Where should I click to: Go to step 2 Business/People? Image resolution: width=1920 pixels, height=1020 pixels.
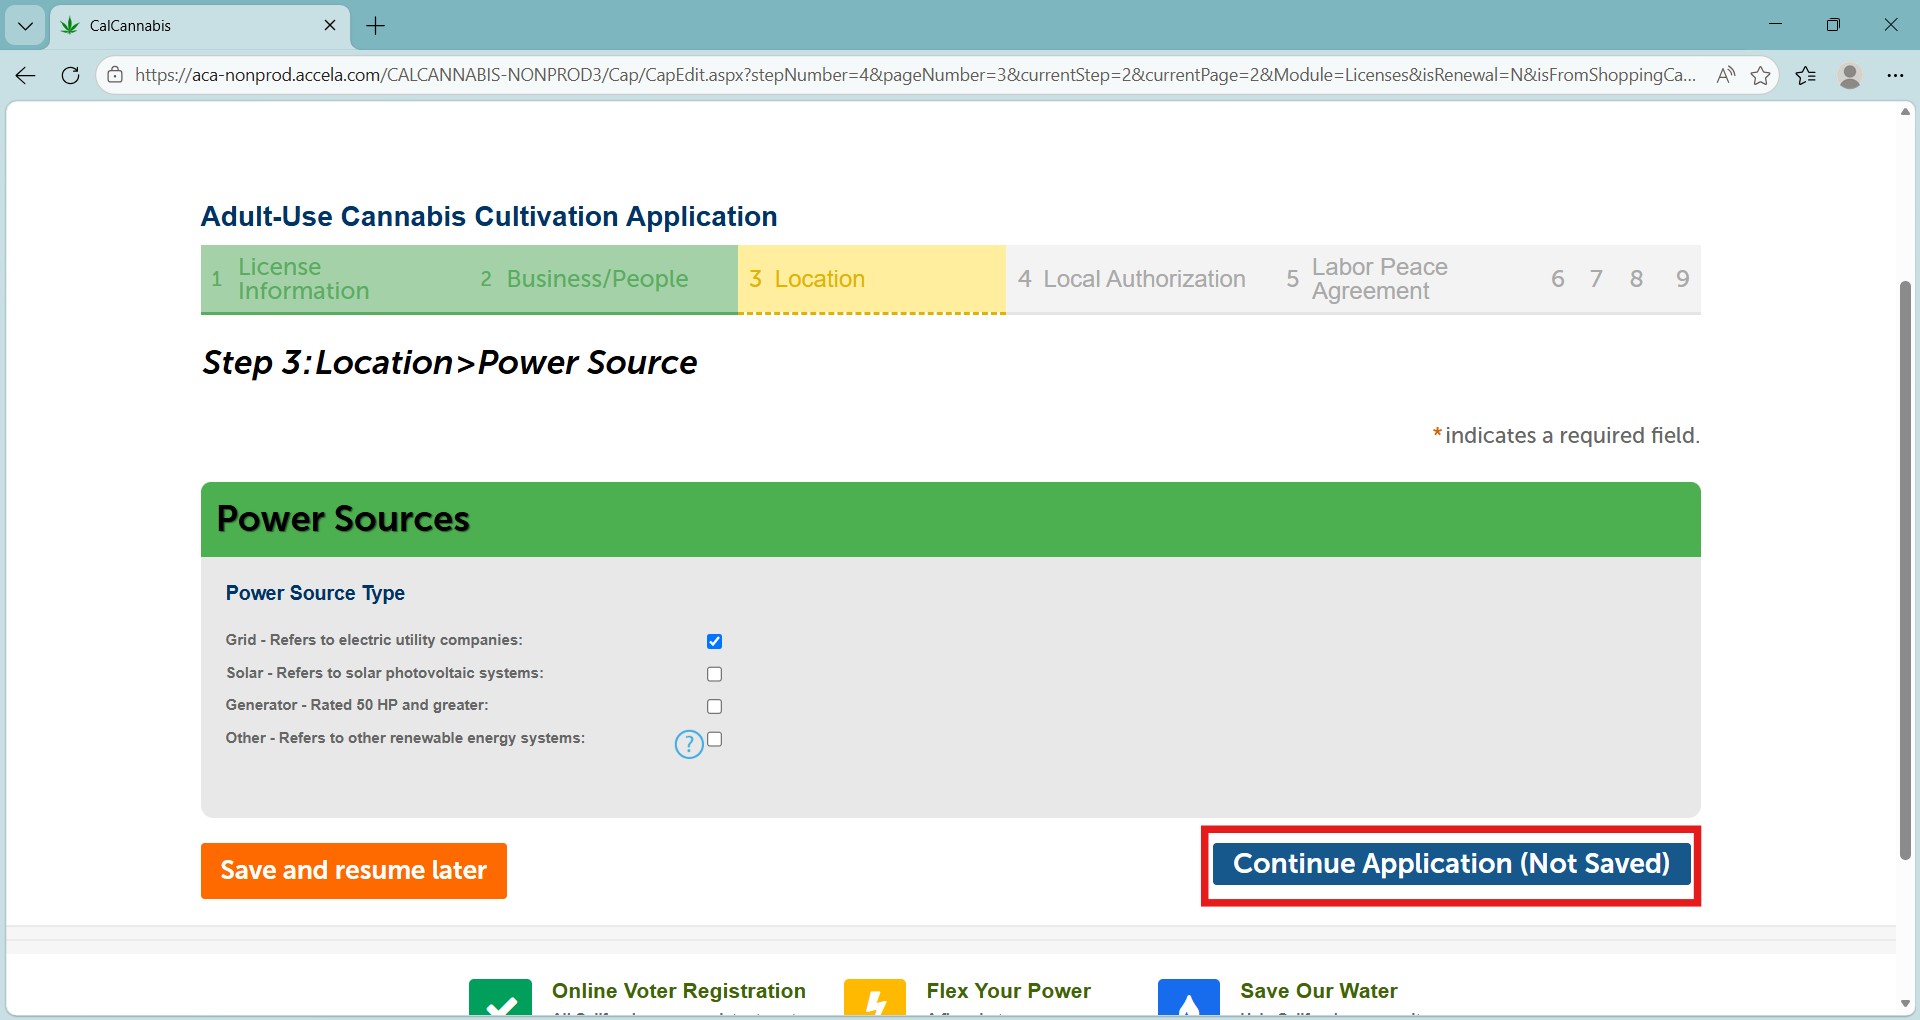click(x=604, y=279)
